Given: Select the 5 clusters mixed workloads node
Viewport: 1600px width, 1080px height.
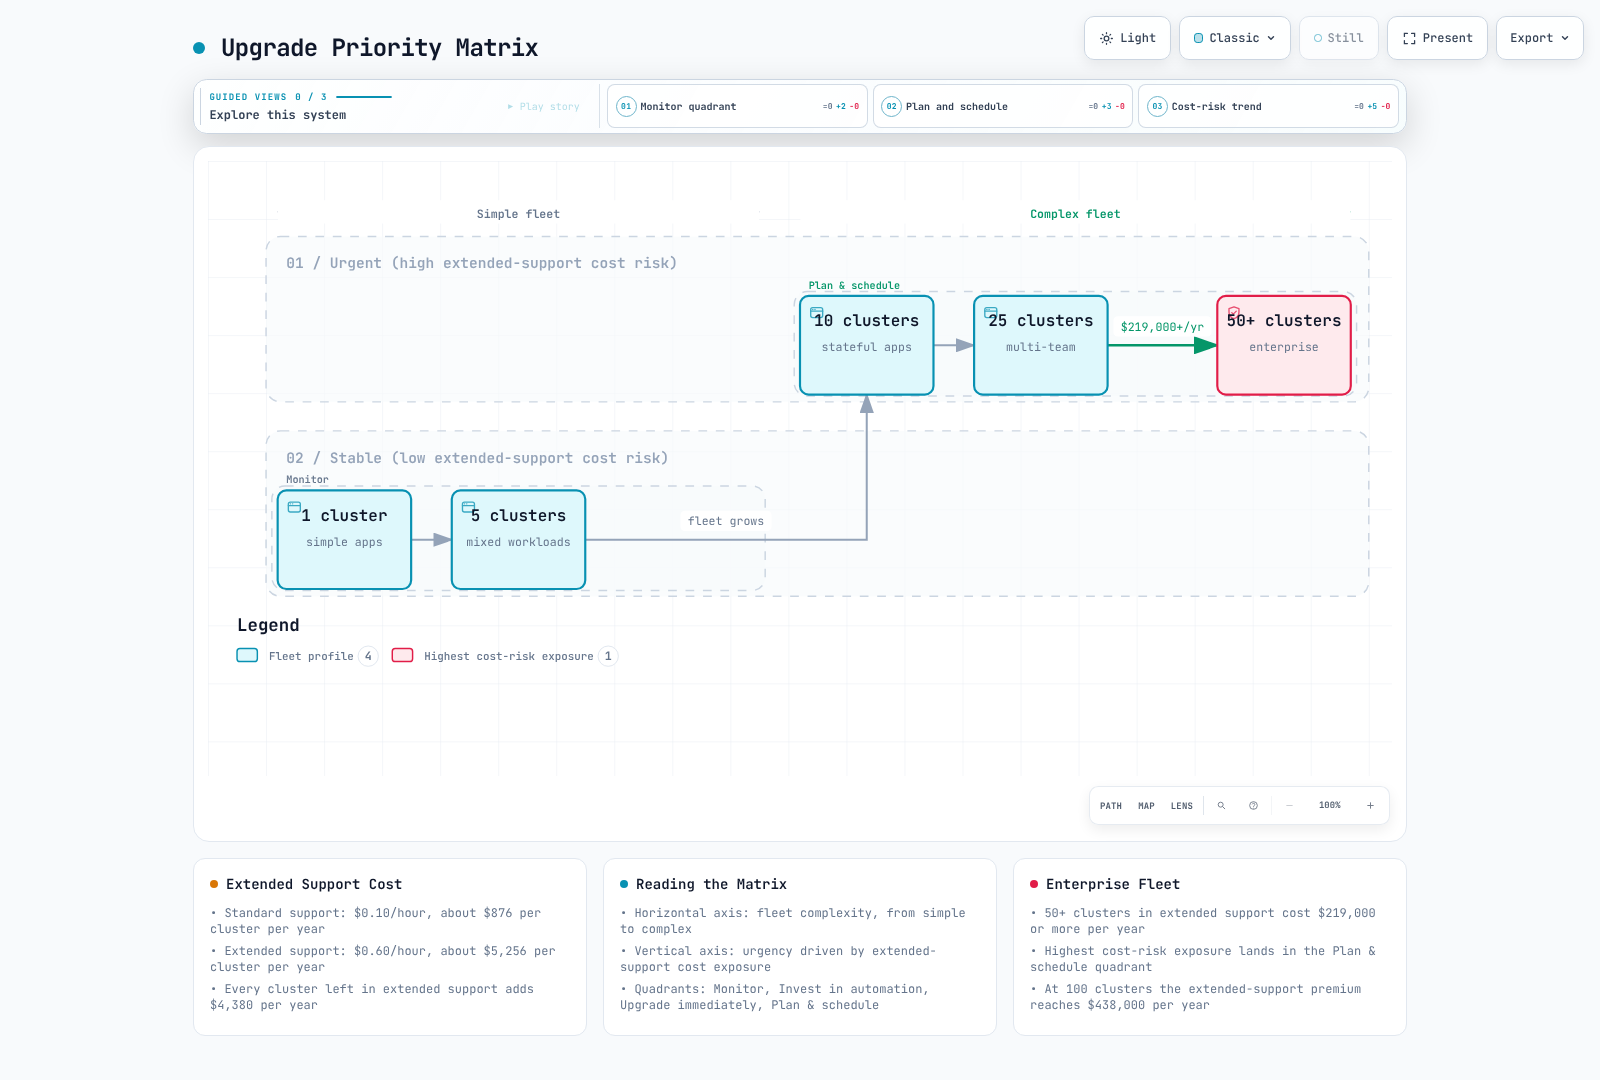Looking at the screenshot, I should click(518, 540).
